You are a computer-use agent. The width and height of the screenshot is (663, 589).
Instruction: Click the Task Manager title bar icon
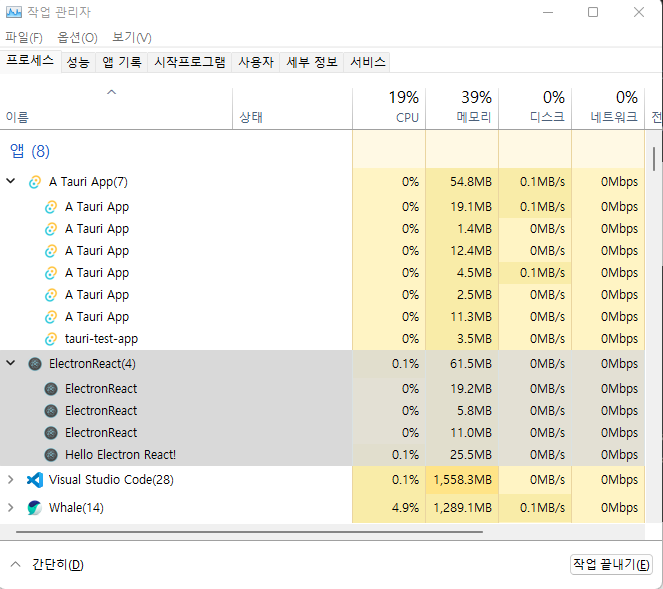(x=14, y=12)
